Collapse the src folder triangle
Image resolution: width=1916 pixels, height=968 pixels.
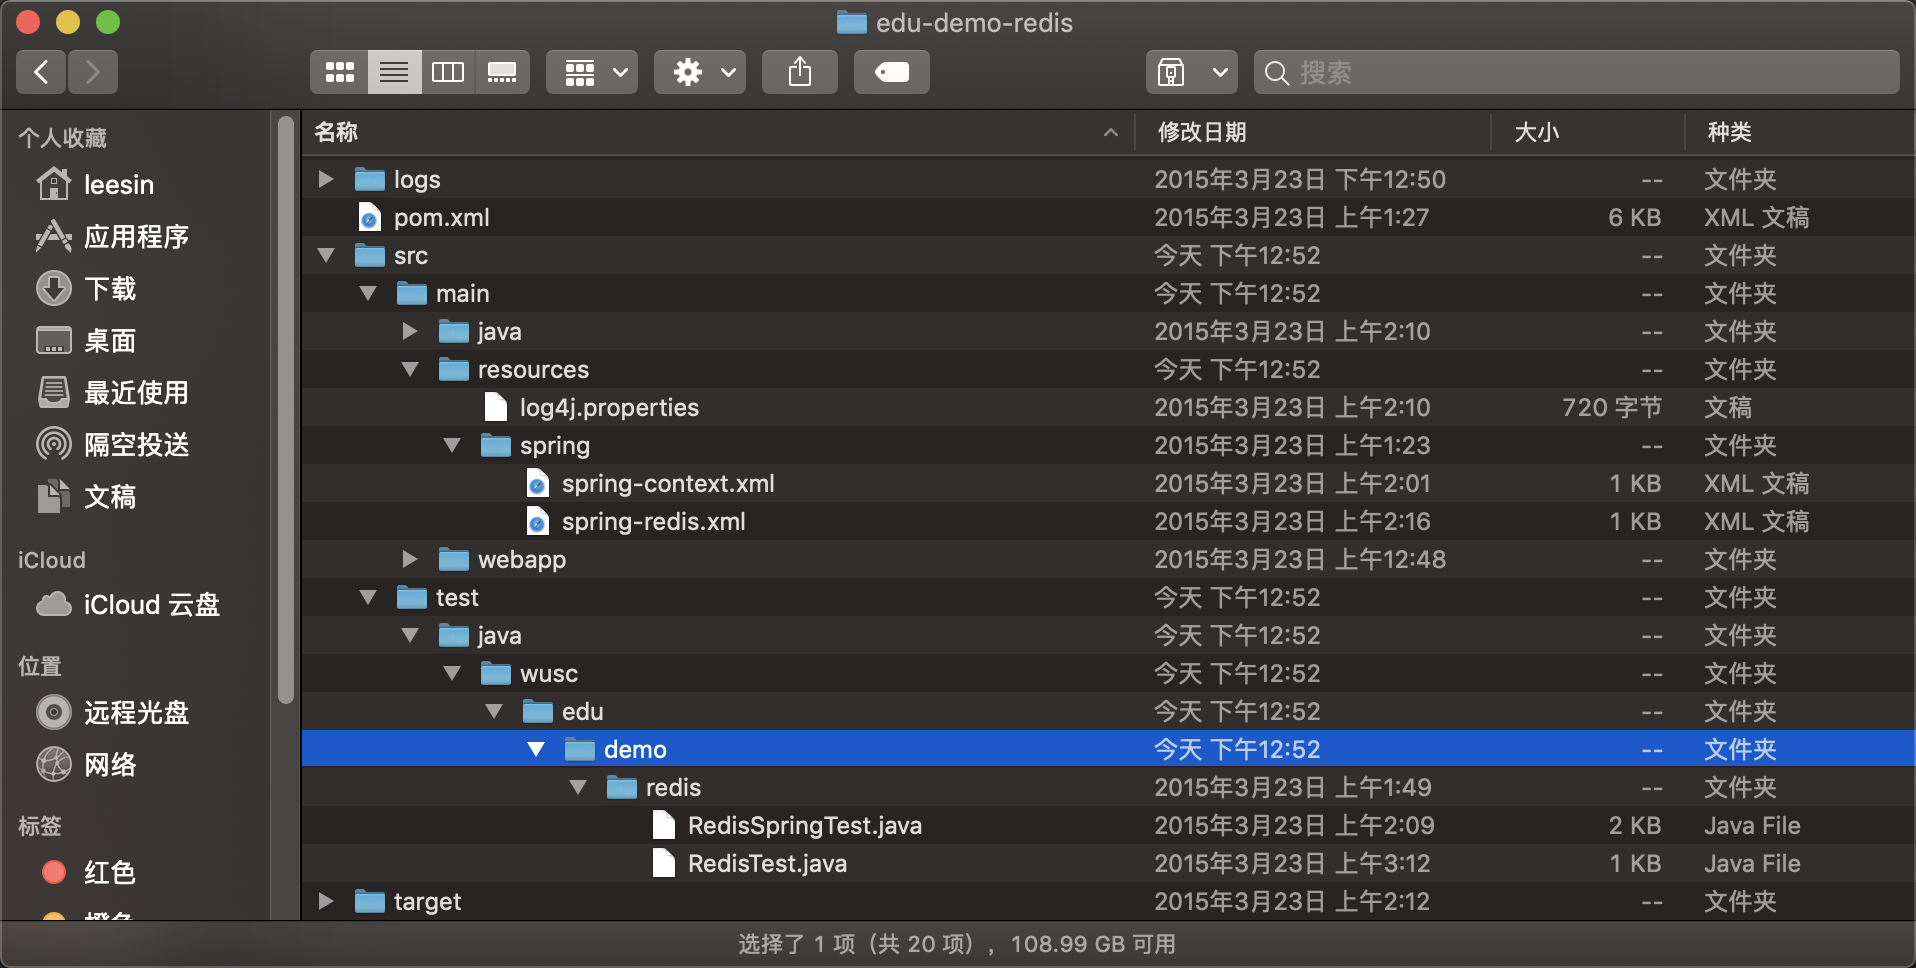point(326,255)
